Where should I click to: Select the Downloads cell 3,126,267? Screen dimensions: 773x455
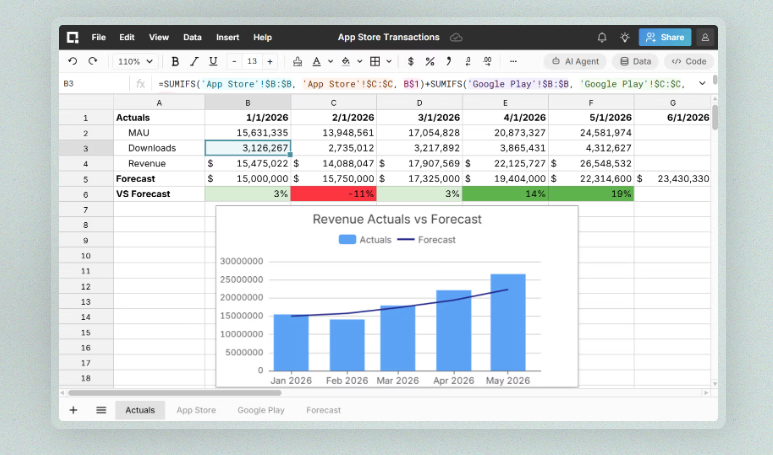tap(247, 148)
